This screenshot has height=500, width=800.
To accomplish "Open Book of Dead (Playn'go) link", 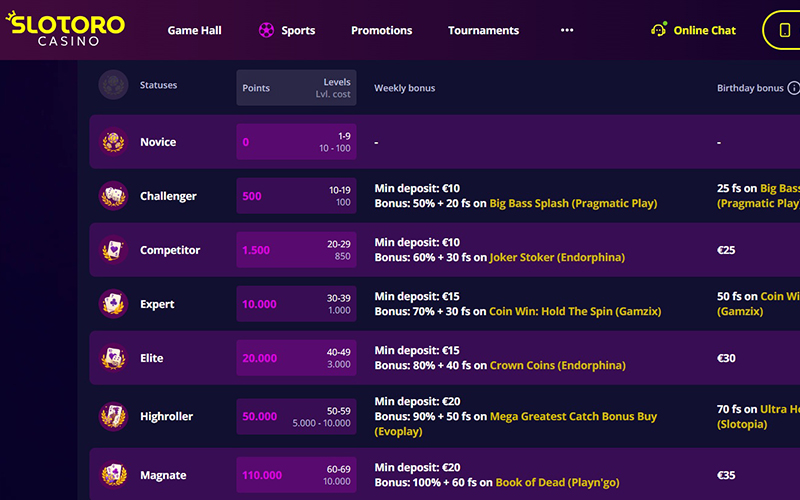I will click(x=558, y=482).
